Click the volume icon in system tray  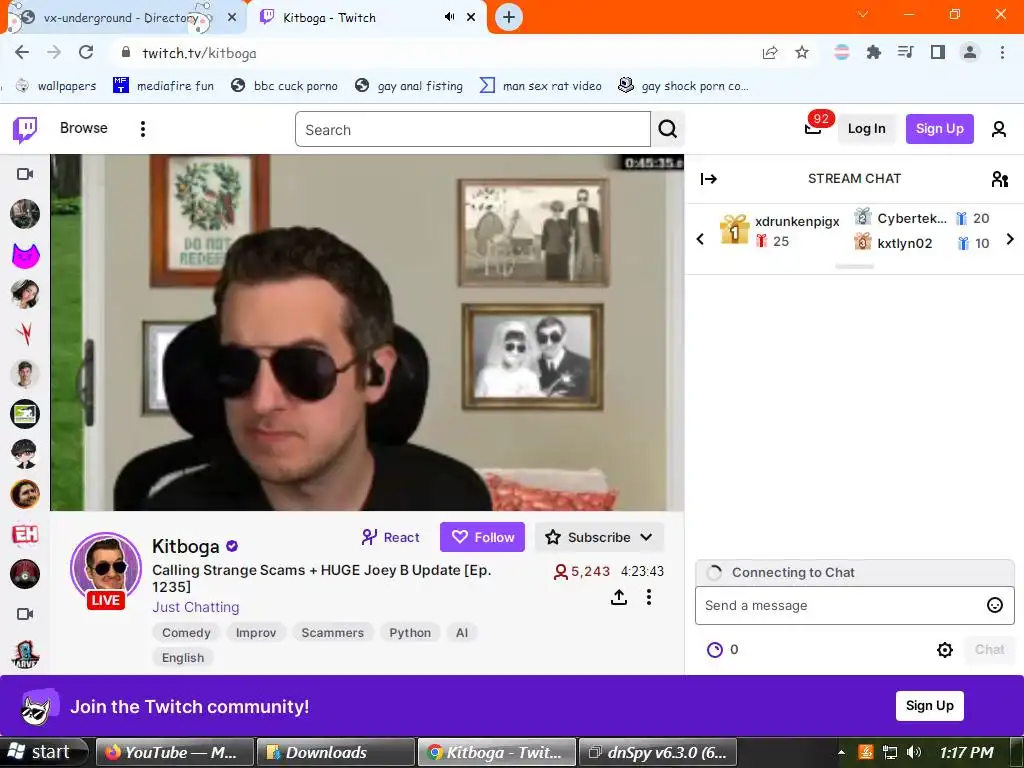coord(914,753)
